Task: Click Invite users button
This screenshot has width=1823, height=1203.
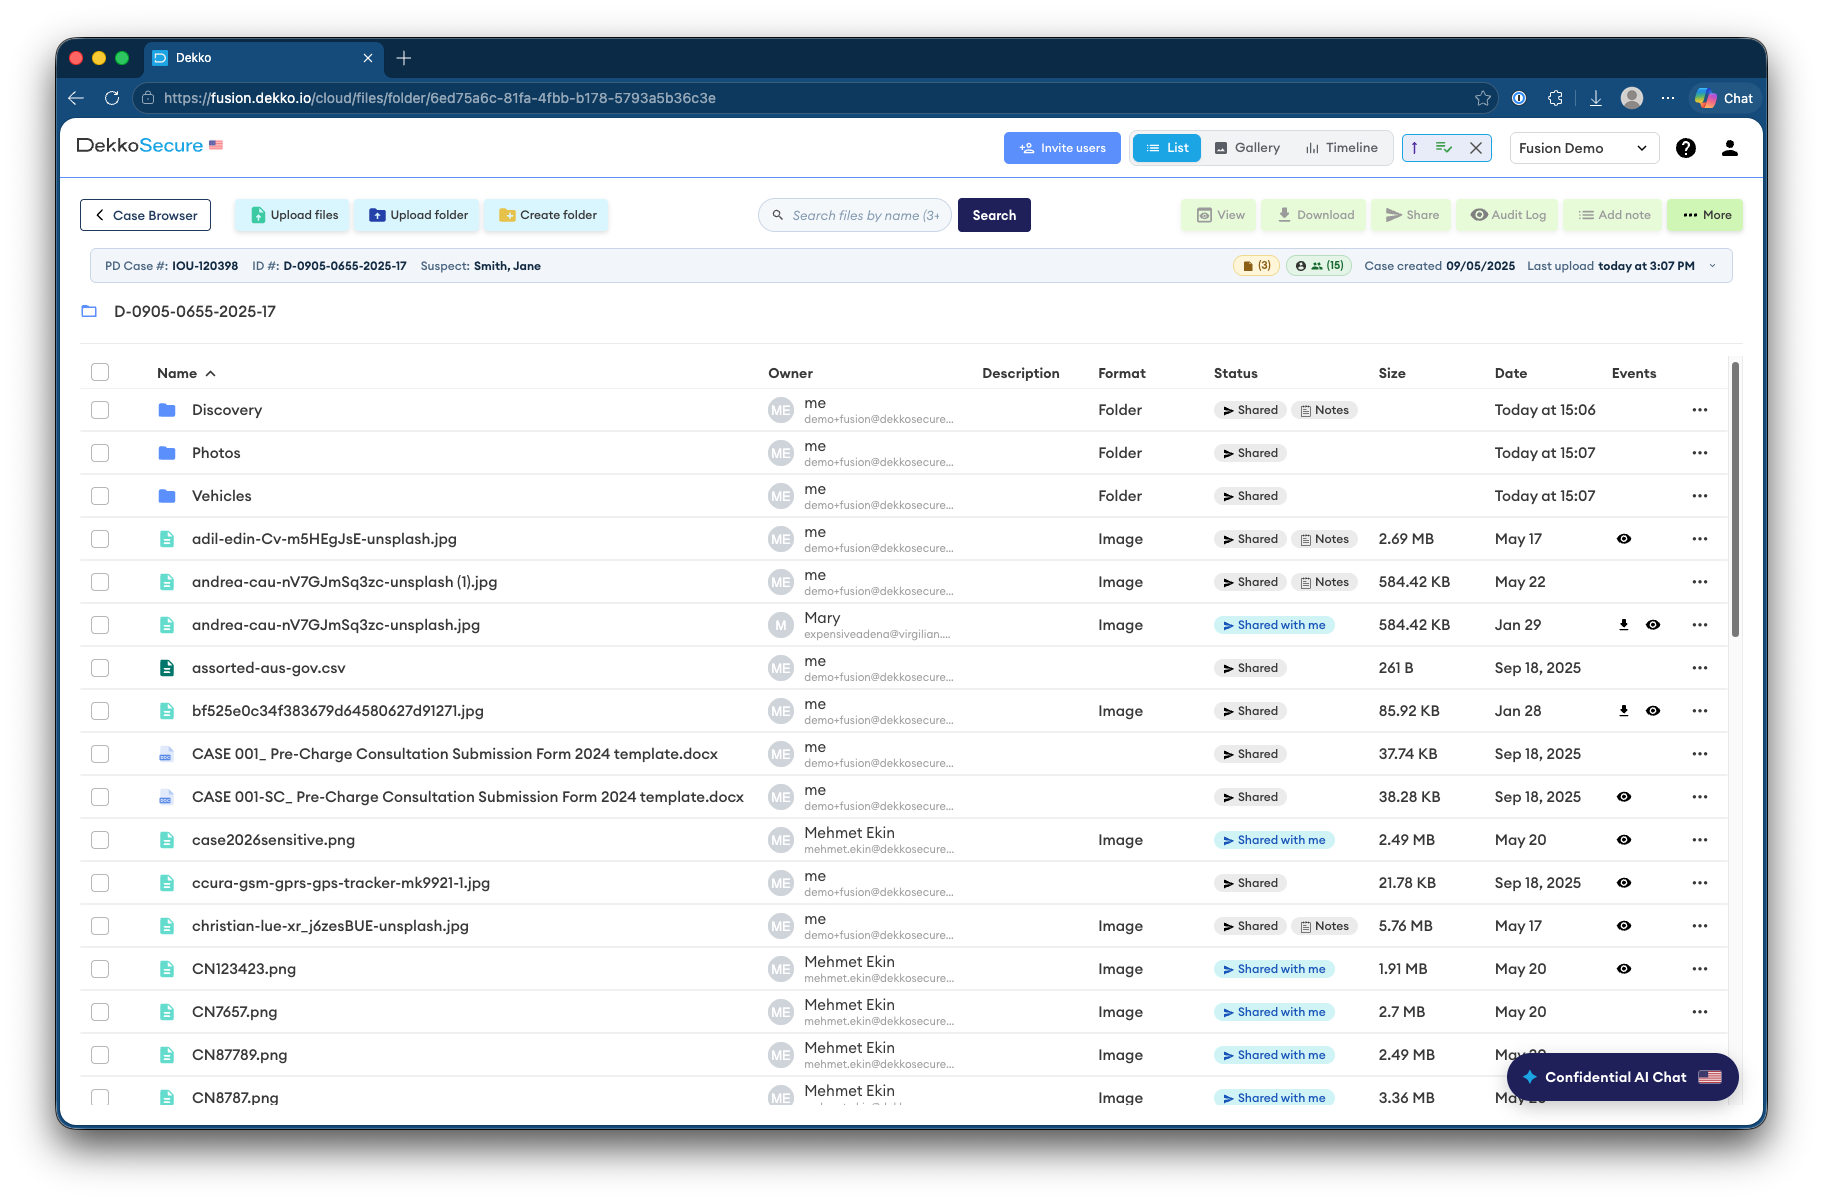Action: pyautogui.click(x=1062, y=148)
